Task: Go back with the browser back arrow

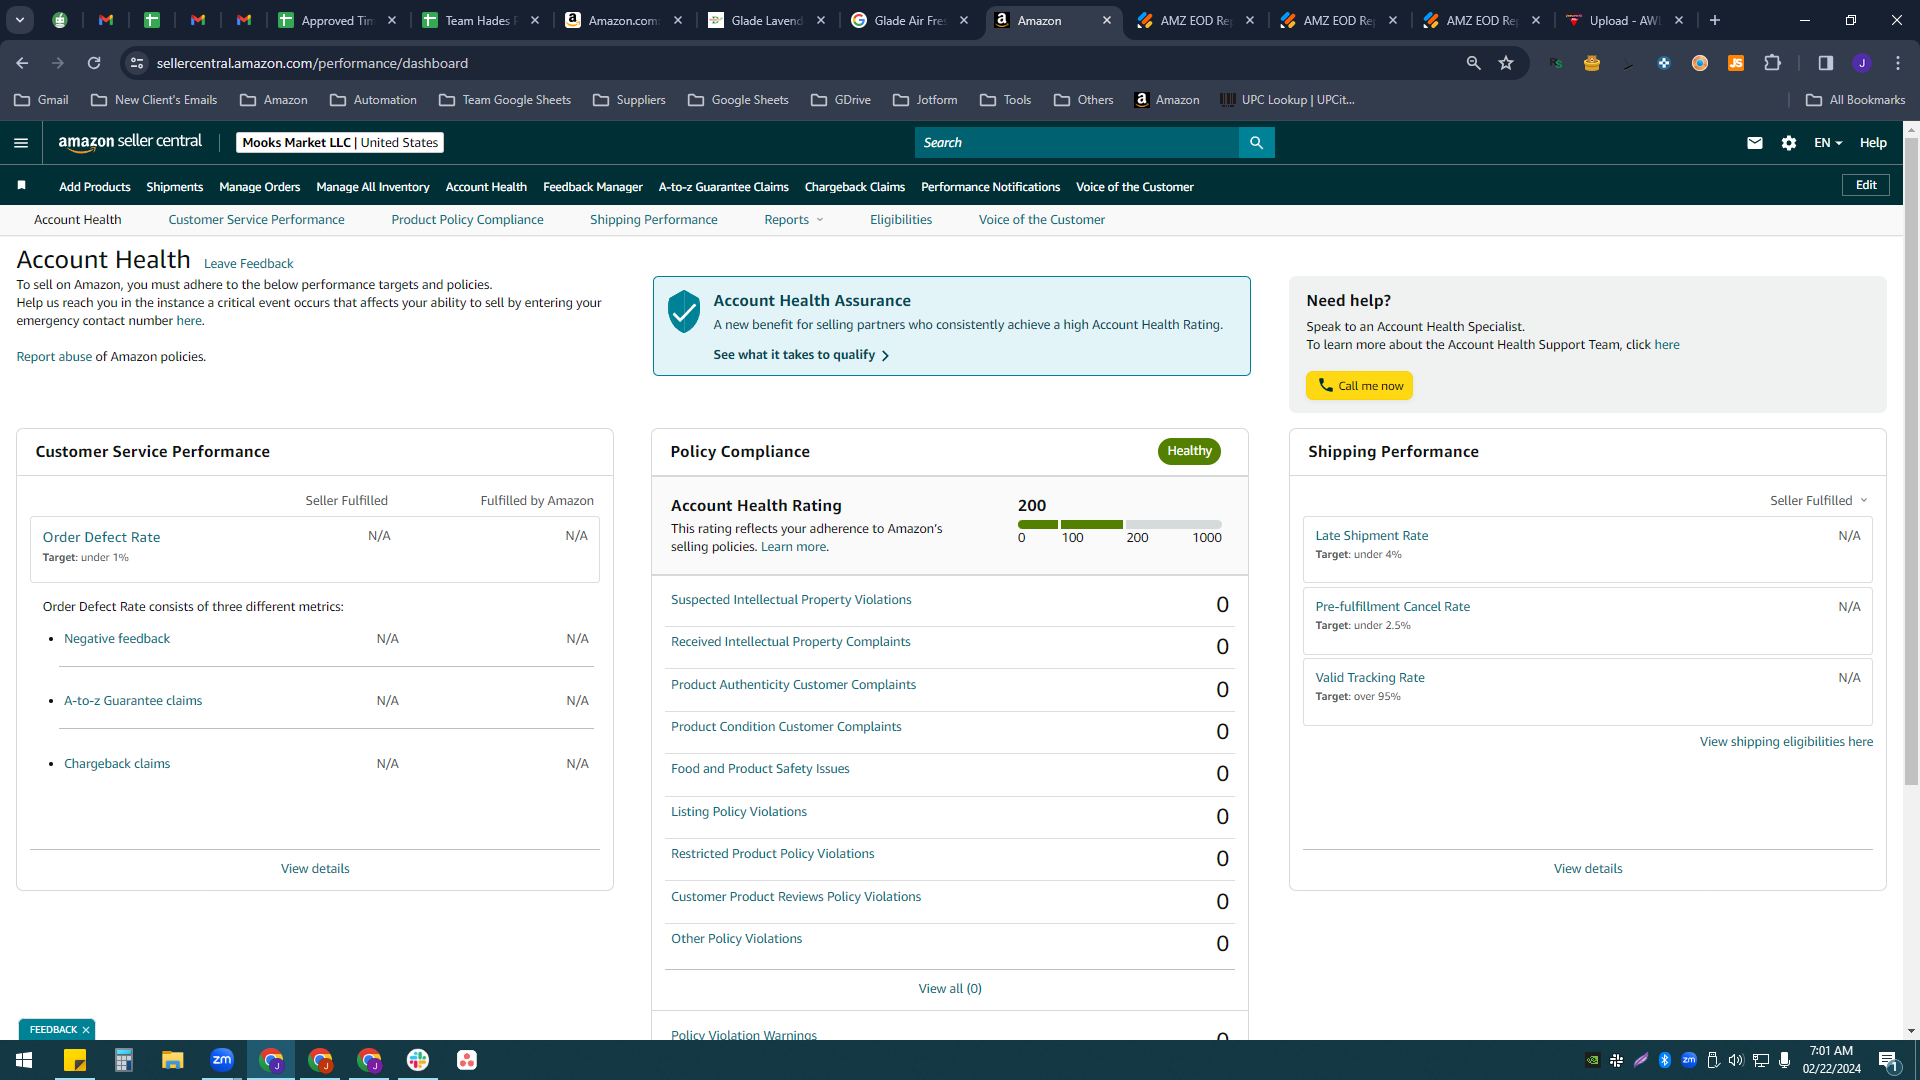Action: point(22,63)
